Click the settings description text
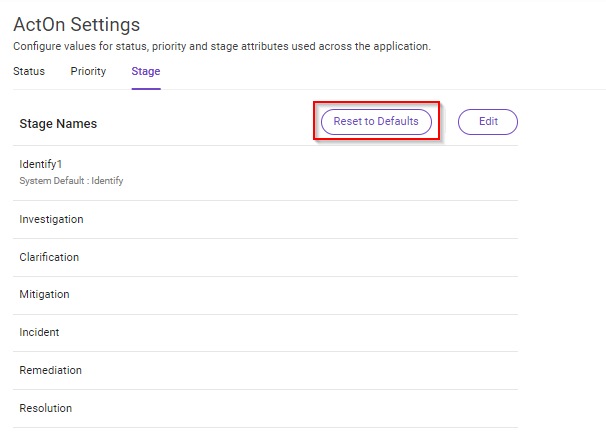Viewport: 606px width, 448px height. click(x=222, y=46)
